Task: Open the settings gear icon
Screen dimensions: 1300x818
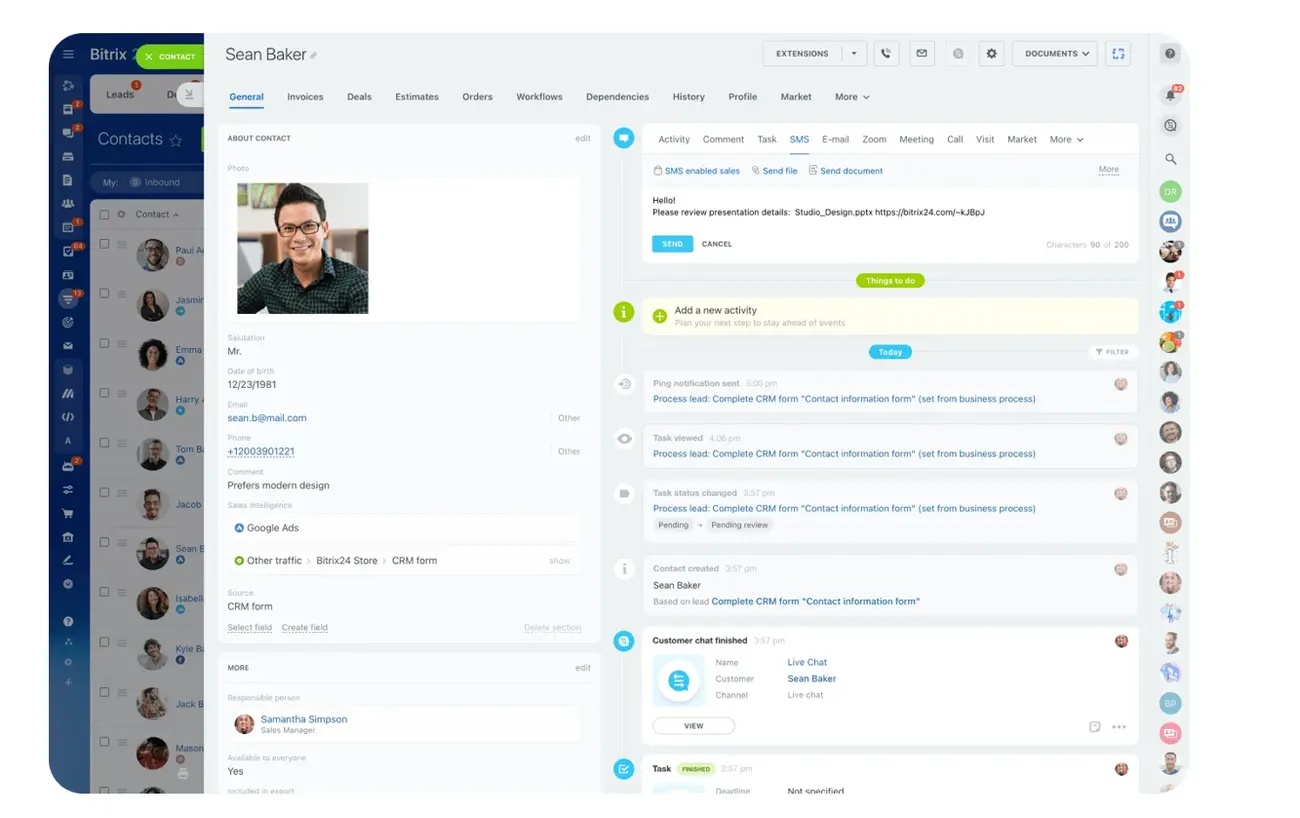Action: [x=991, y=54]
